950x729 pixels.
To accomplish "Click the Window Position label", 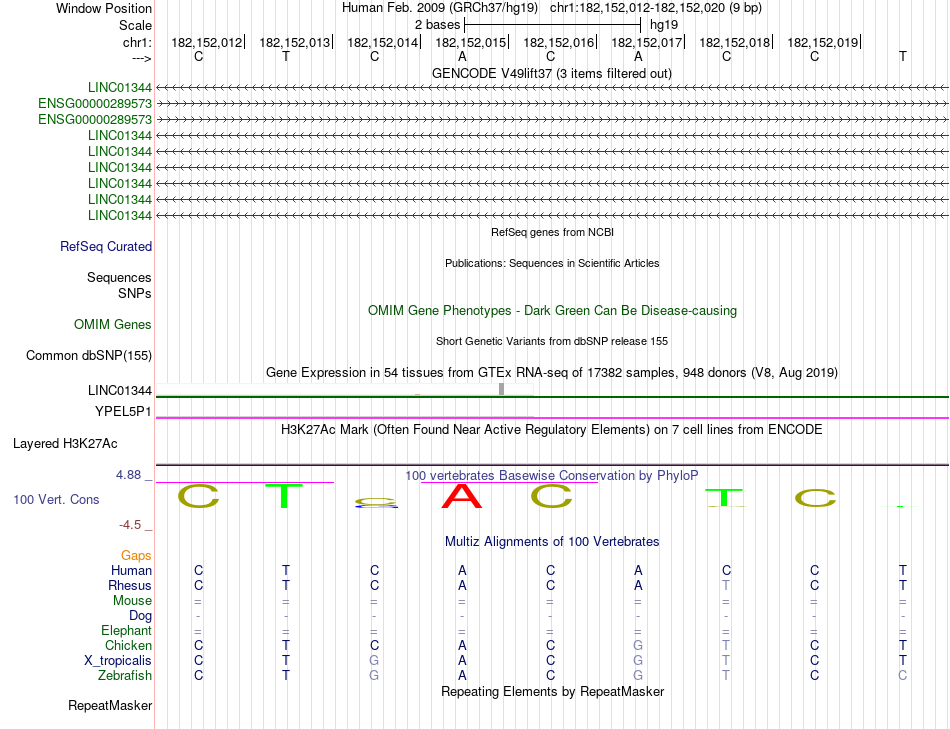I will [104, 8].
